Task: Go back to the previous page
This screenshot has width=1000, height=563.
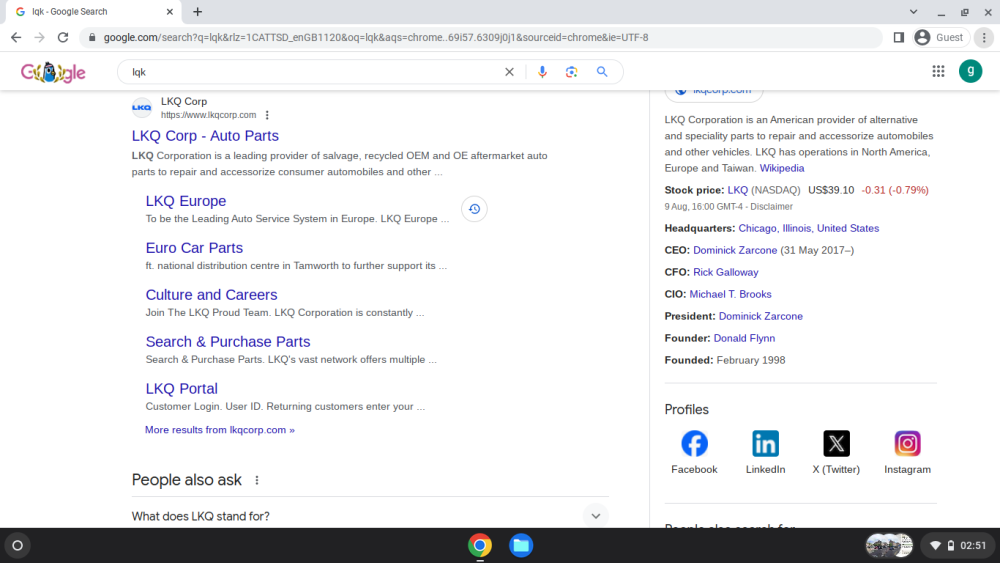Action: (x=16, y=38)
